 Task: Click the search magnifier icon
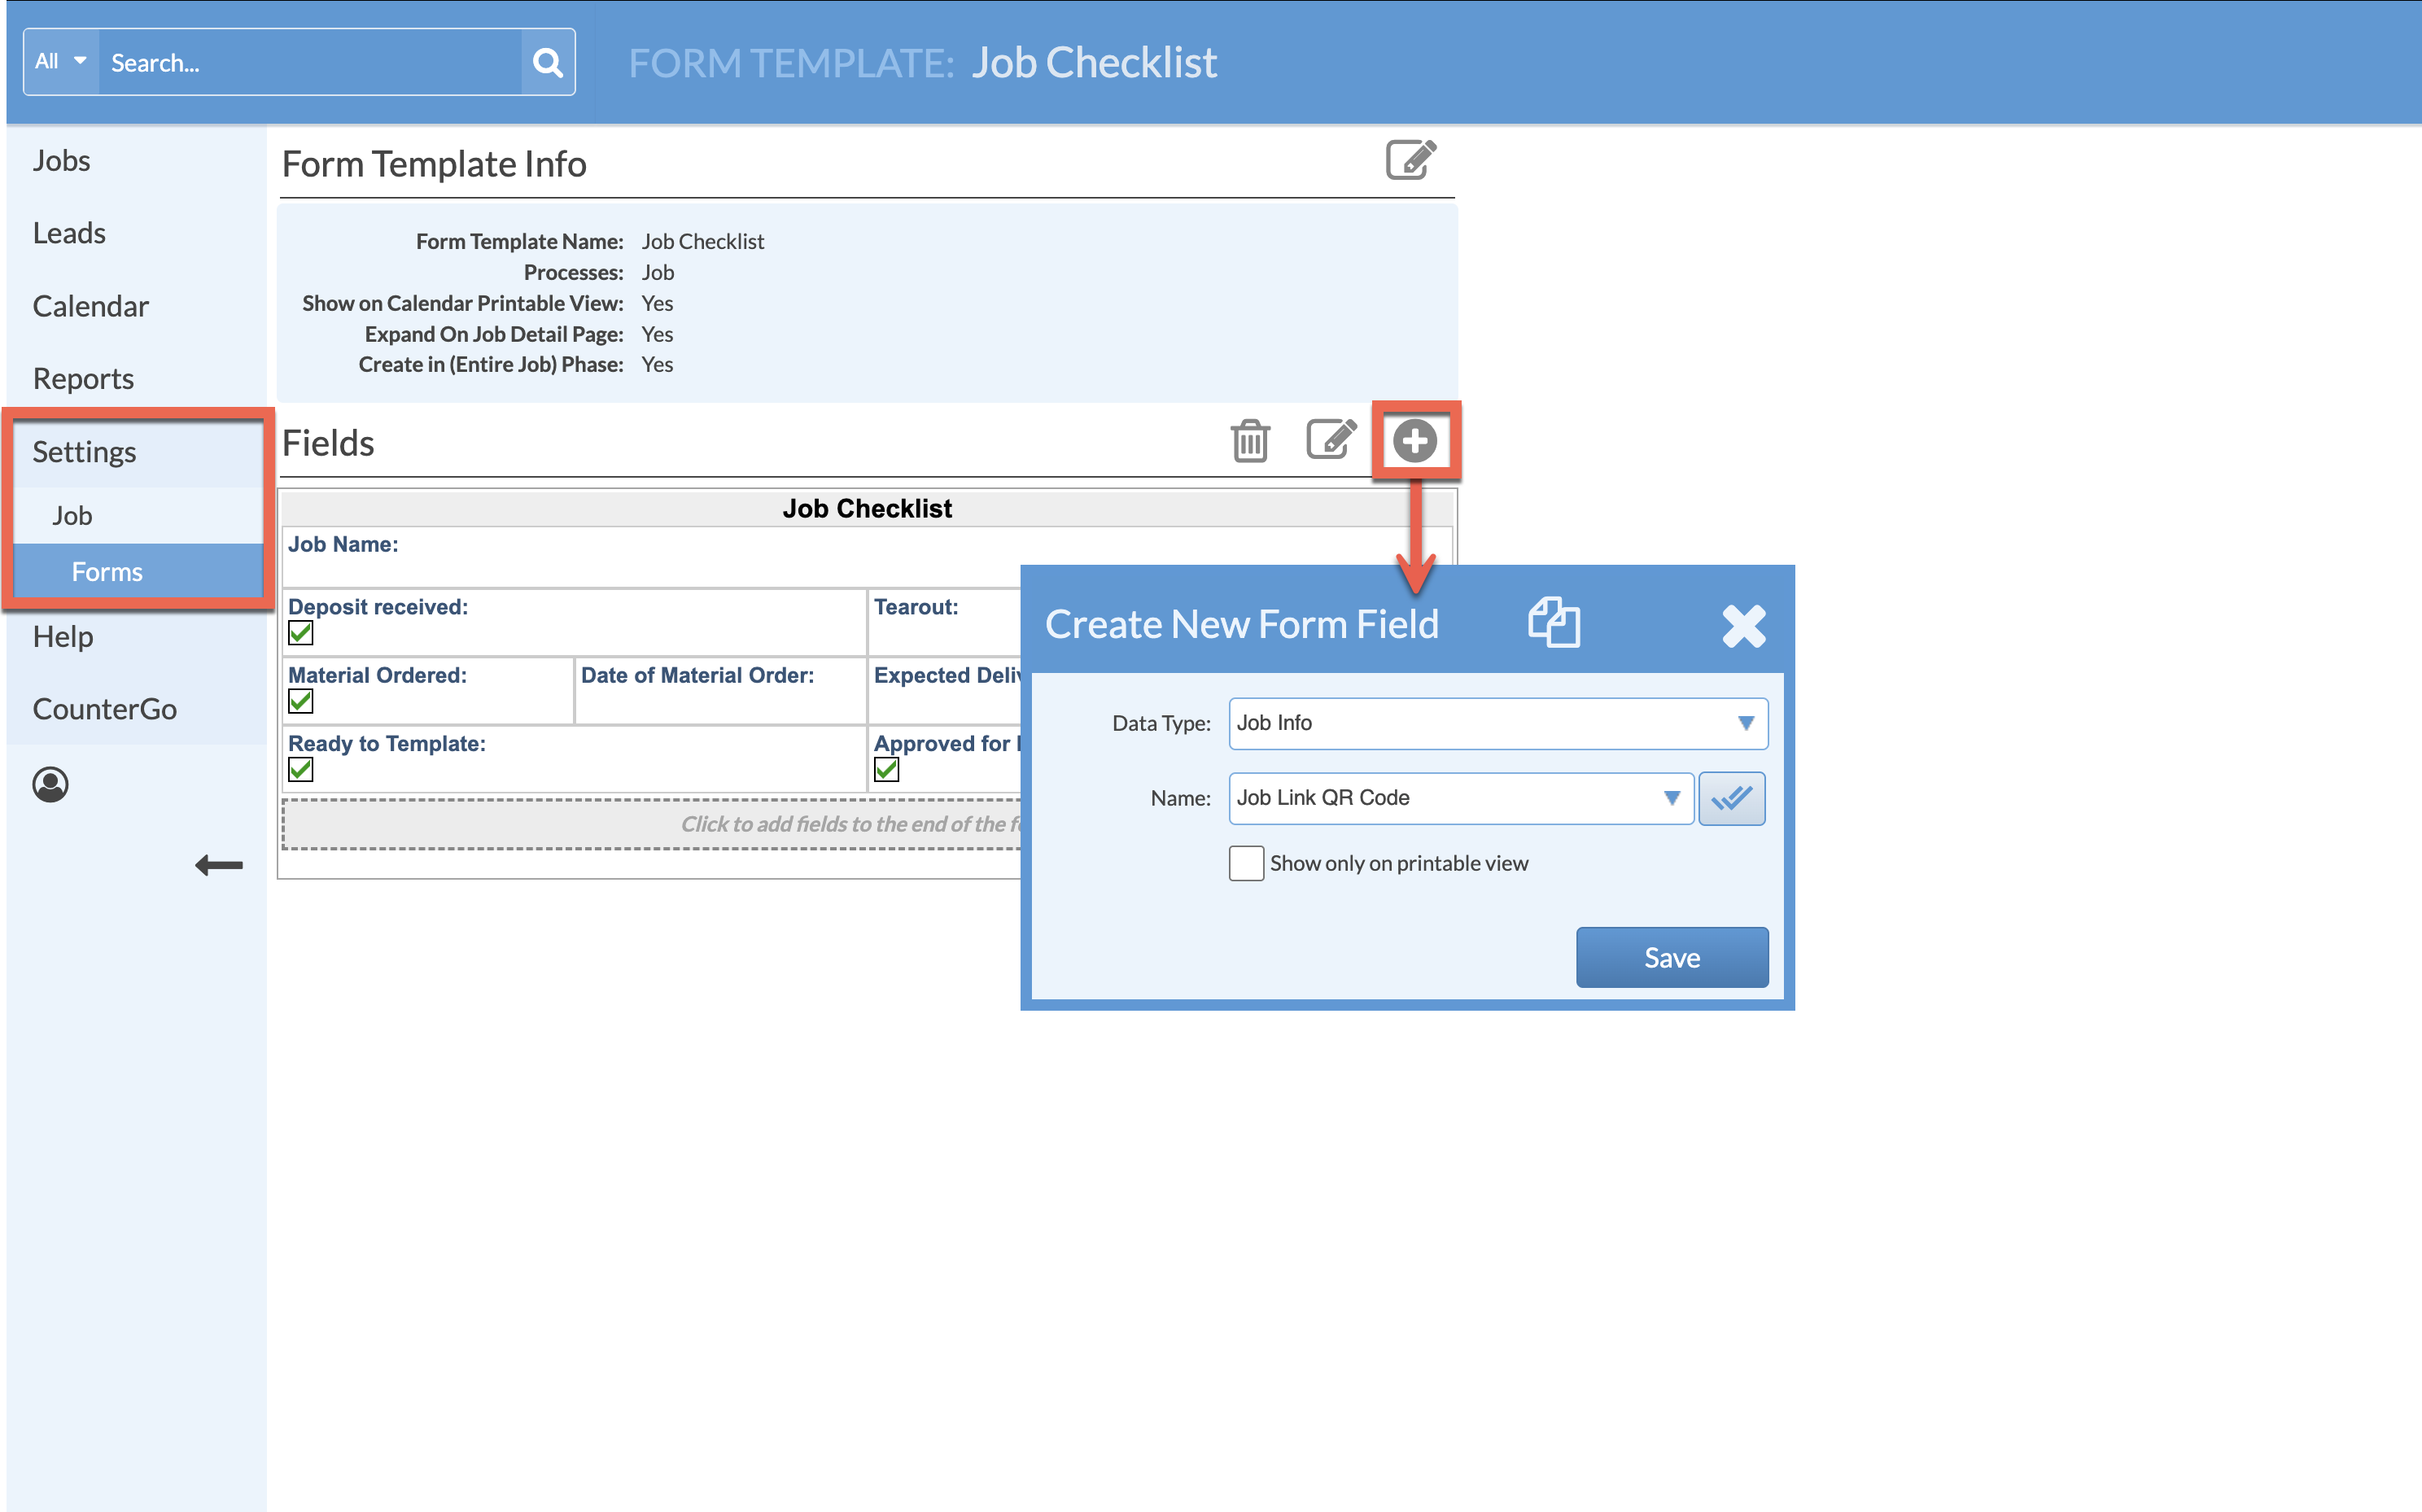[x=547, y=62]
